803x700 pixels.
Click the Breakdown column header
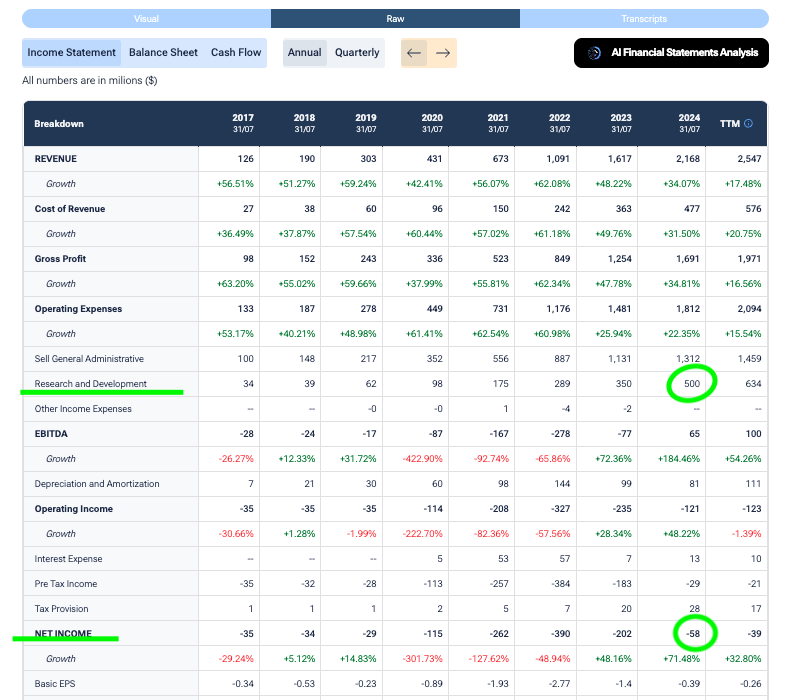point(59,124)
